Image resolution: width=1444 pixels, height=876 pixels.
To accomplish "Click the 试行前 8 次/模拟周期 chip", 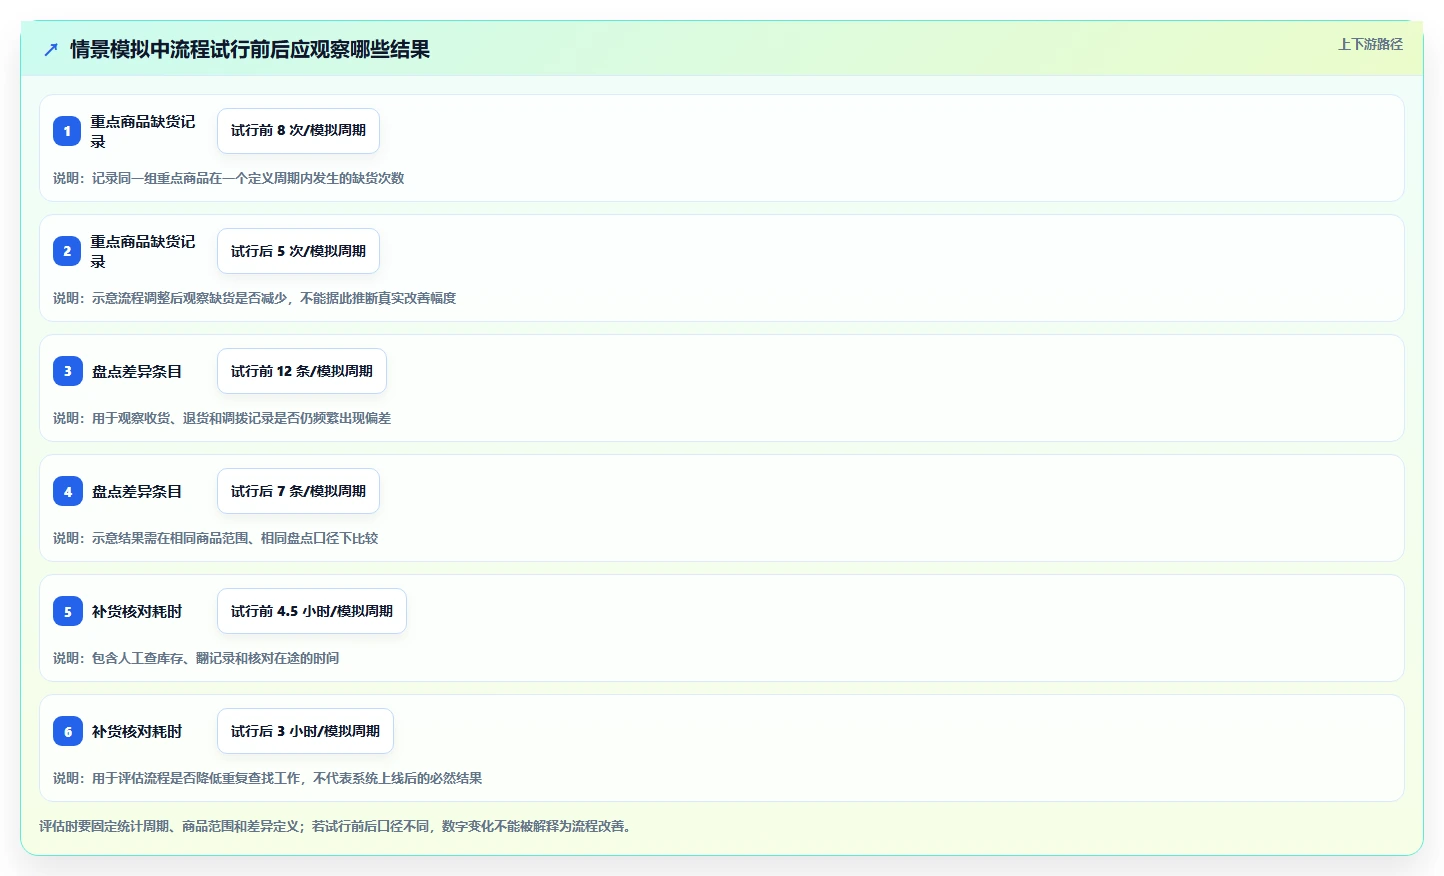I will pos(298,131).
